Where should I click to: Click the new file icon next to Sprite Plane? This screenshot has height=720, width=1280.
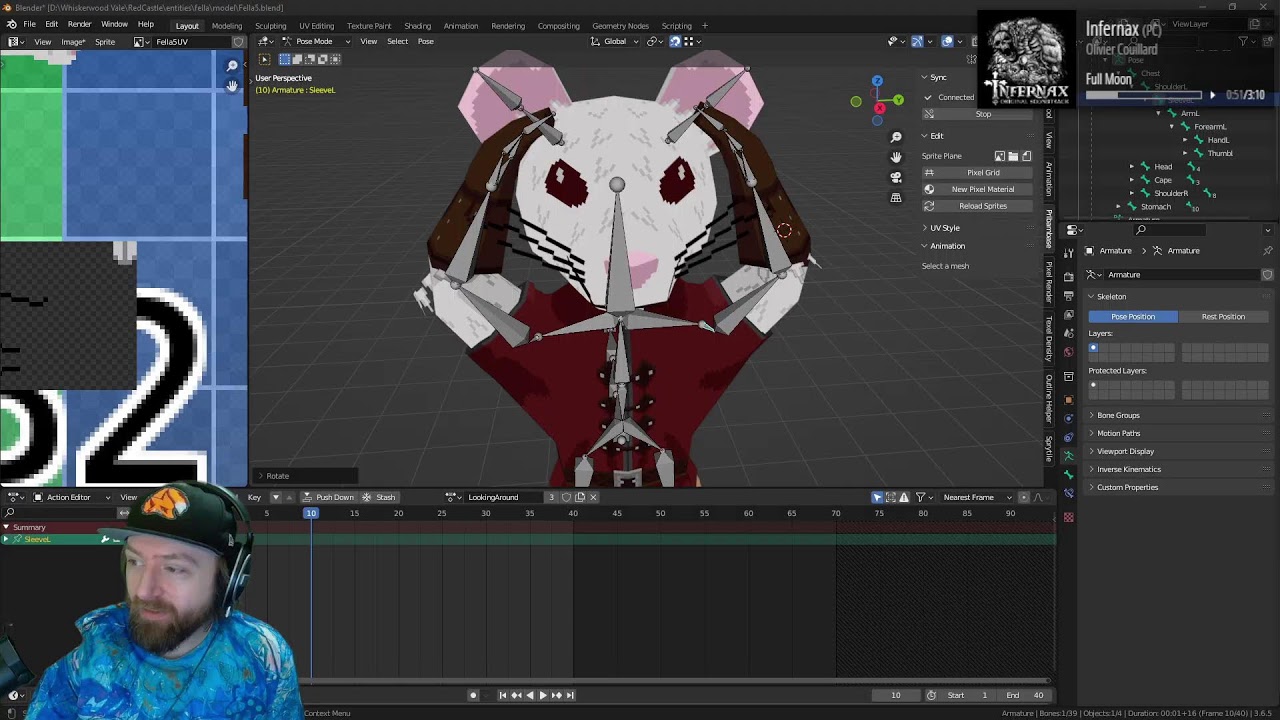(1026, 156)
